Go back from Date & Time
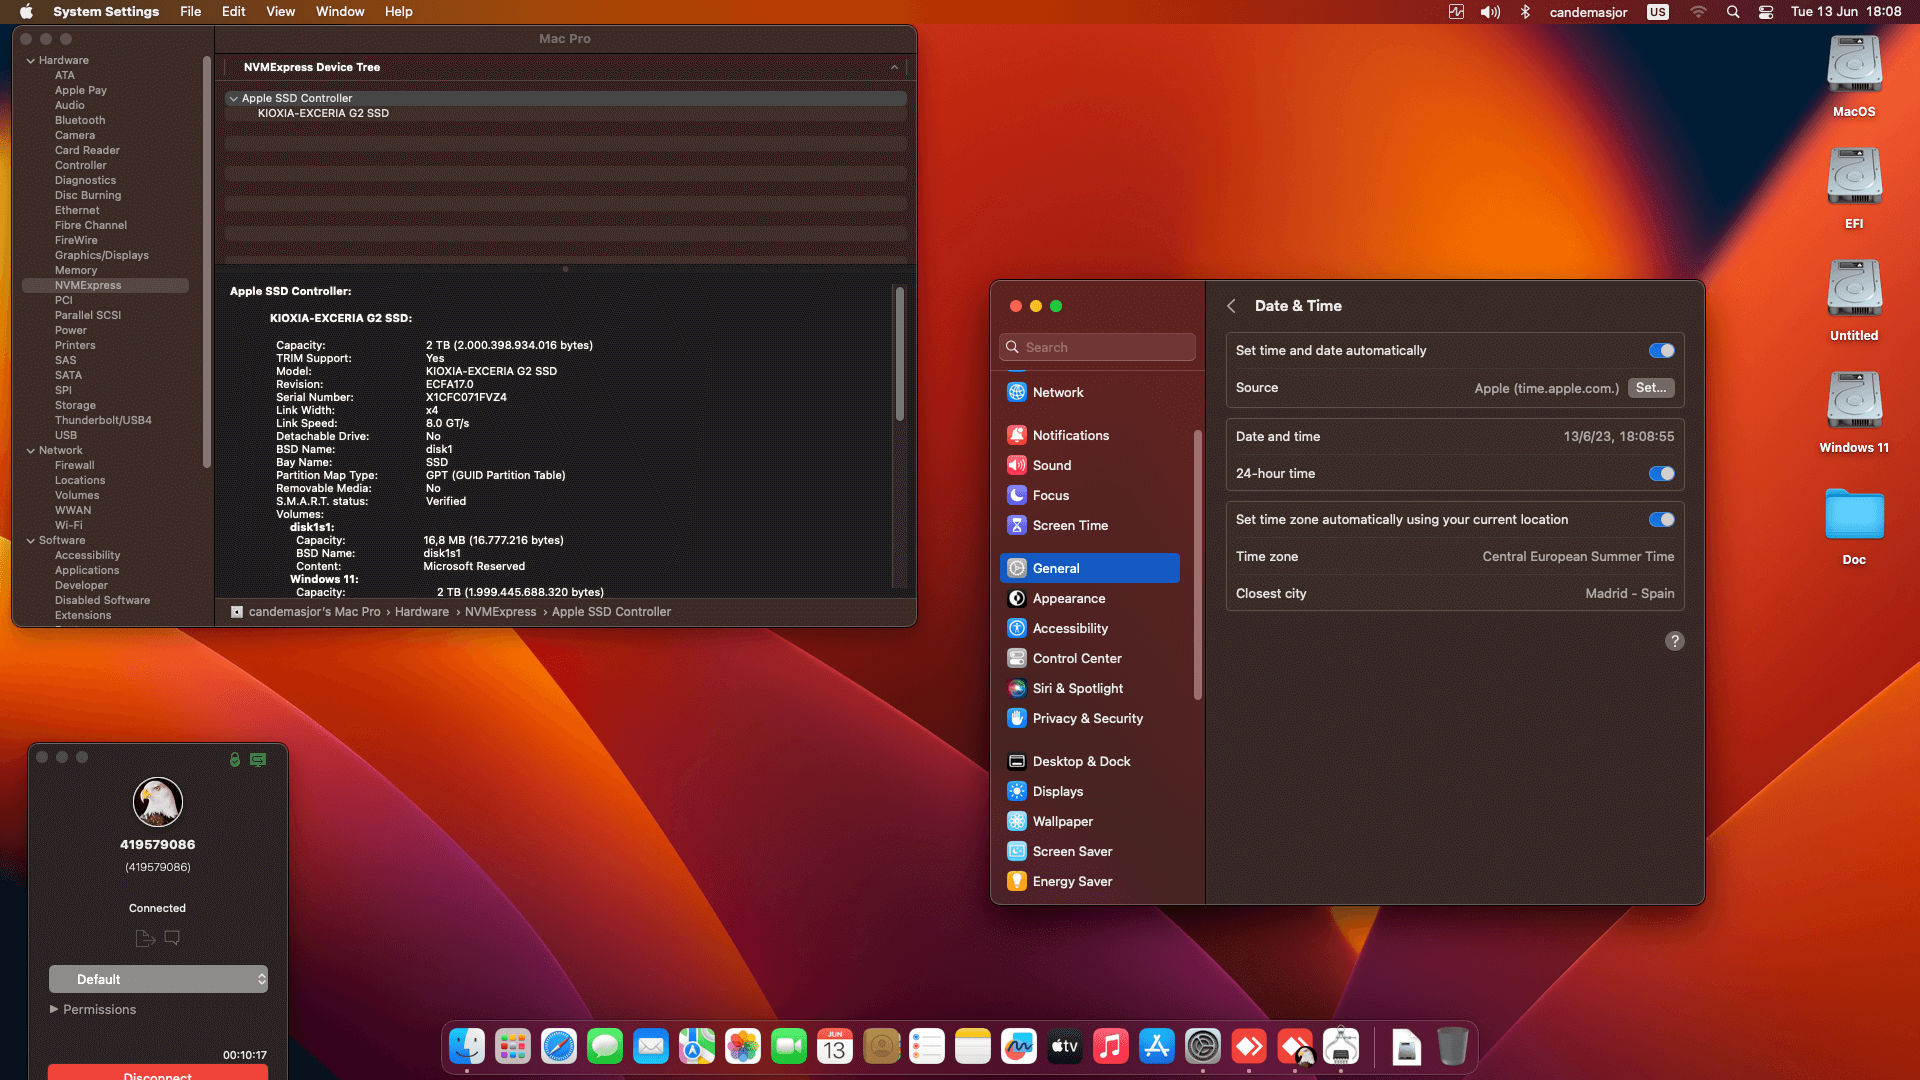 (x=1231, y=306)
